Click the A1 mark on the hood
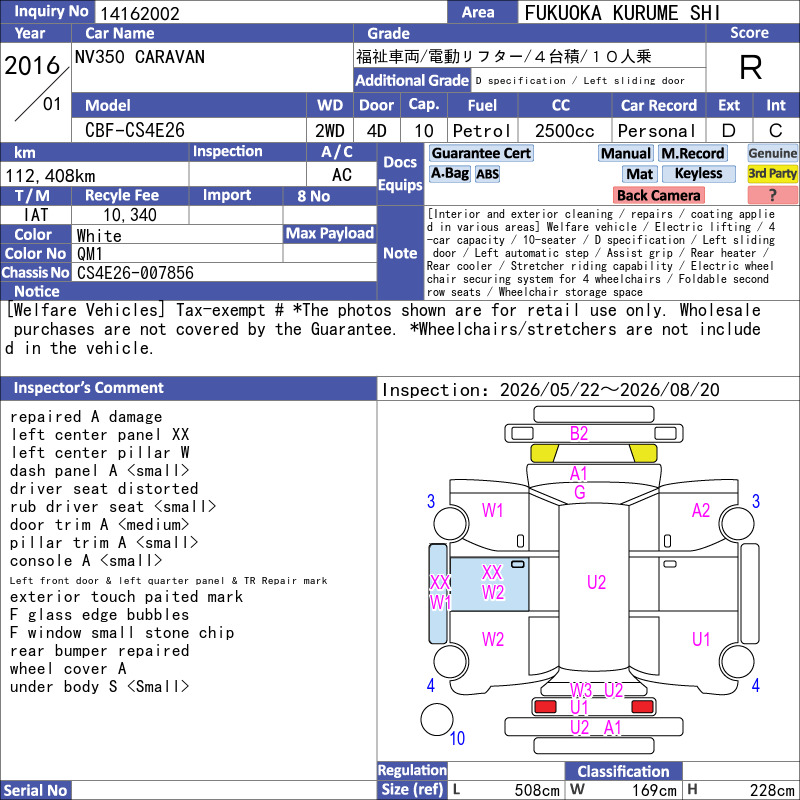The height and width of the screenshot is (800, 800). tap(579, 474)
